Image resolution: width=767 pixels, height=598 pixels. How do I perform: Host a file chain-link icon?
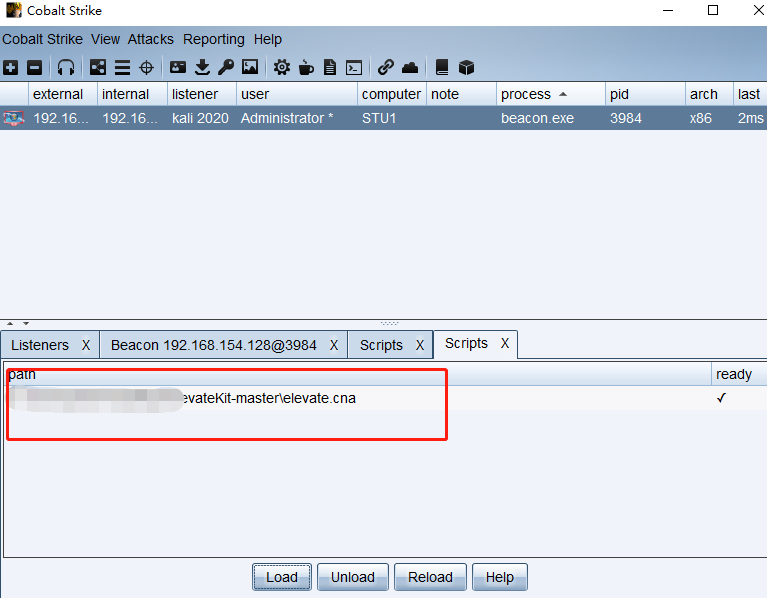[x=386, y=67]
